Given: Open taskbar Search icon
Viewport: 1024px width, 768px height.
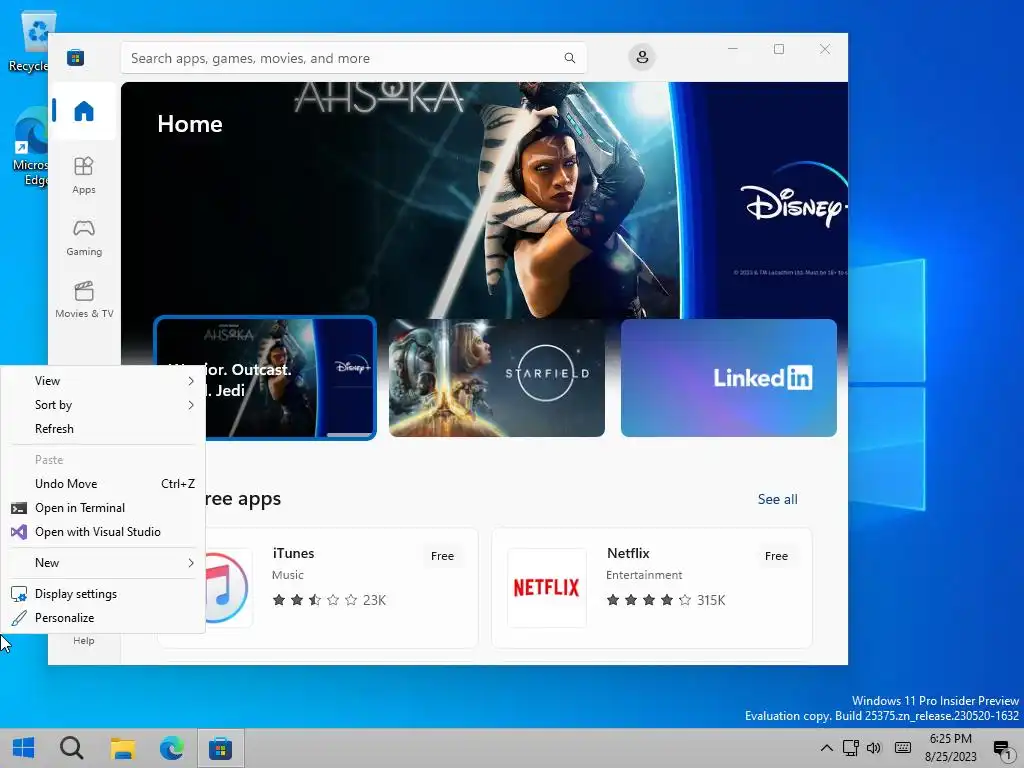Looking at the screenshot, I should coord(71,748).
